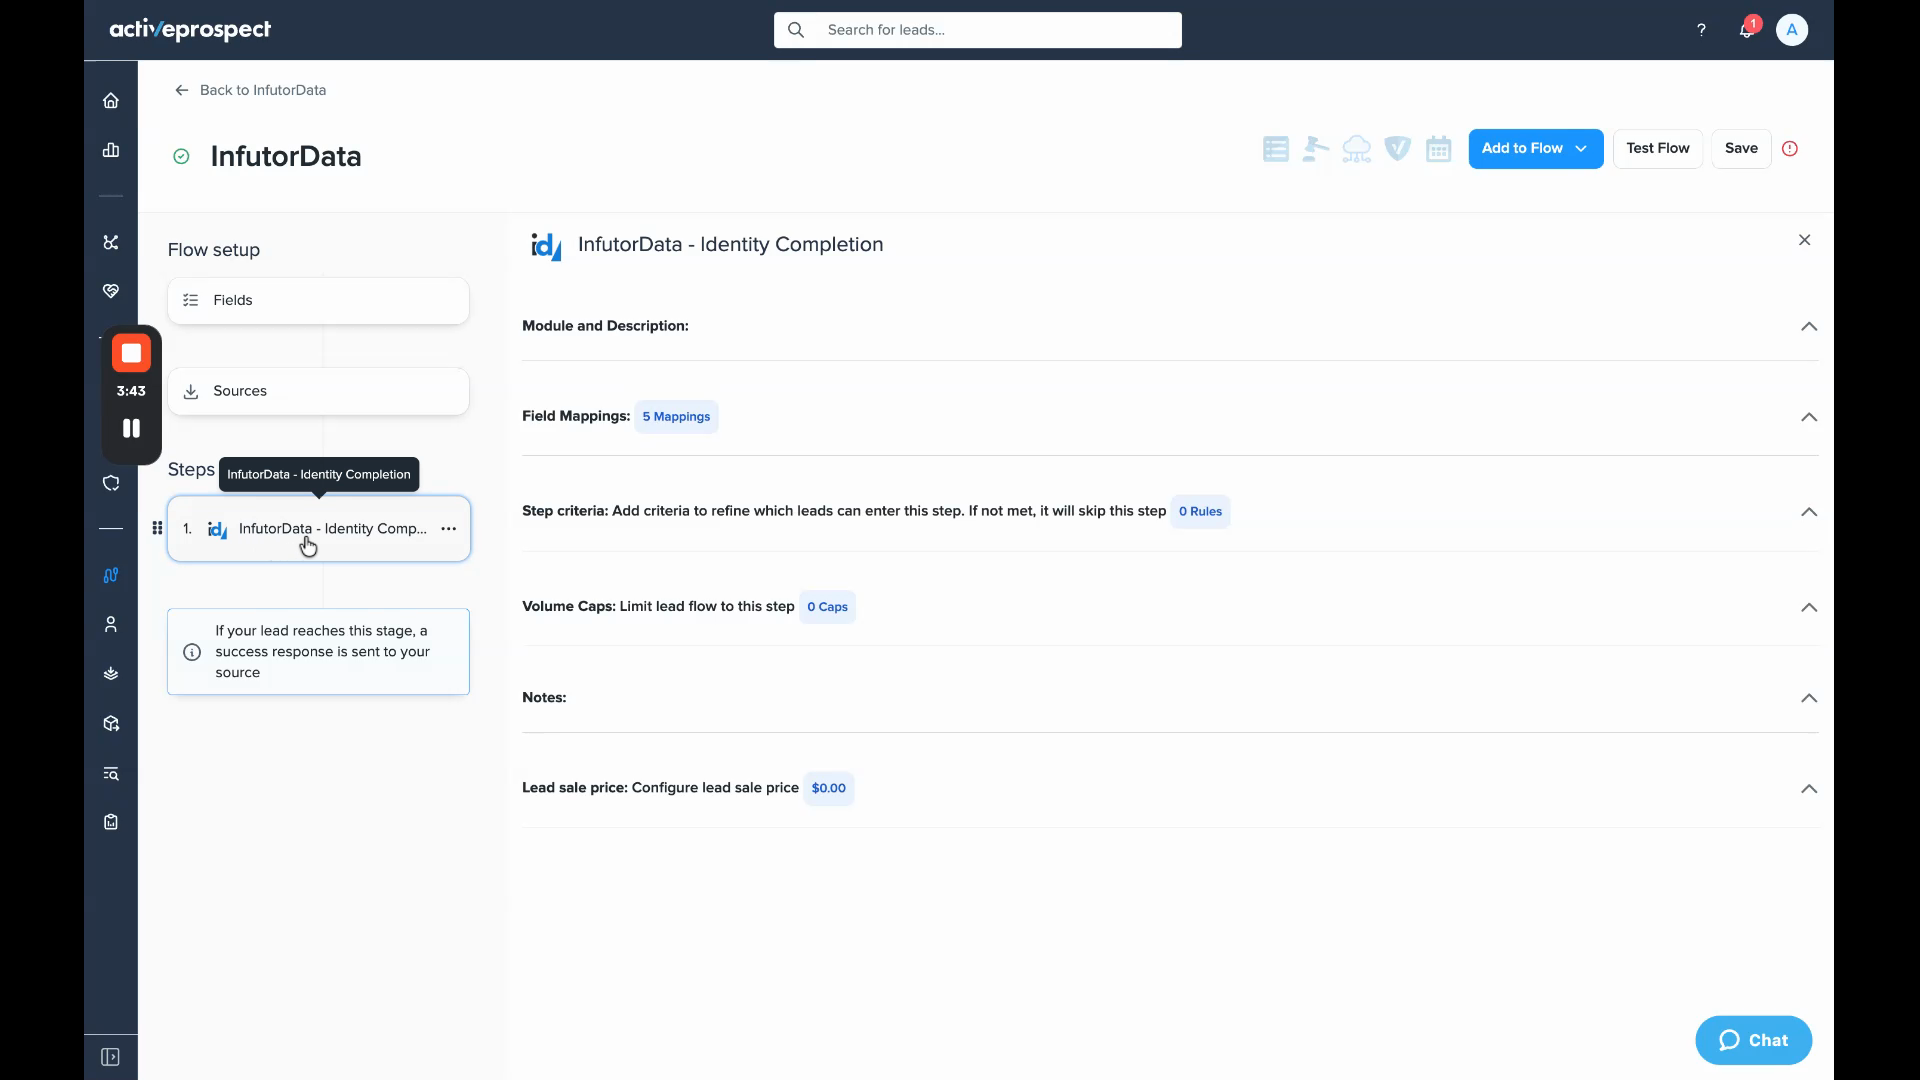The height and width of the screenshot is (1080, 1920).
Task: Click the 0 Caps badge
Action: tap(827, 607)
